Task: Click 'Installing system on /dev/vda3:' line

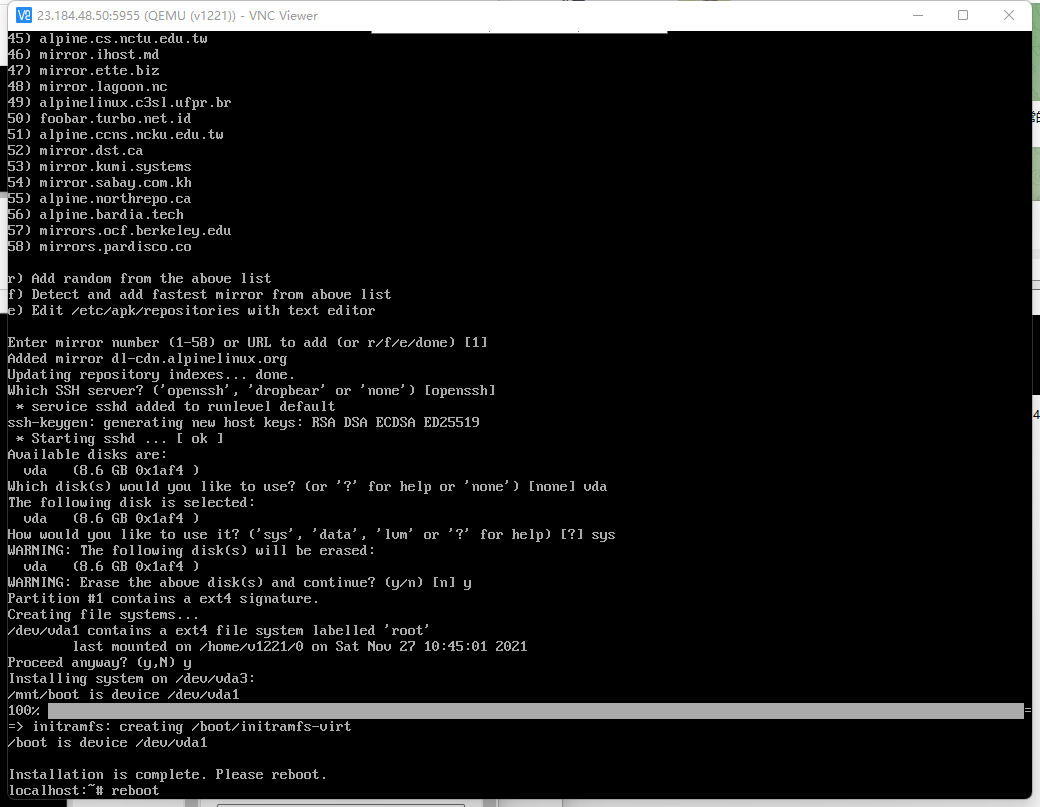Action: point(131,678)
